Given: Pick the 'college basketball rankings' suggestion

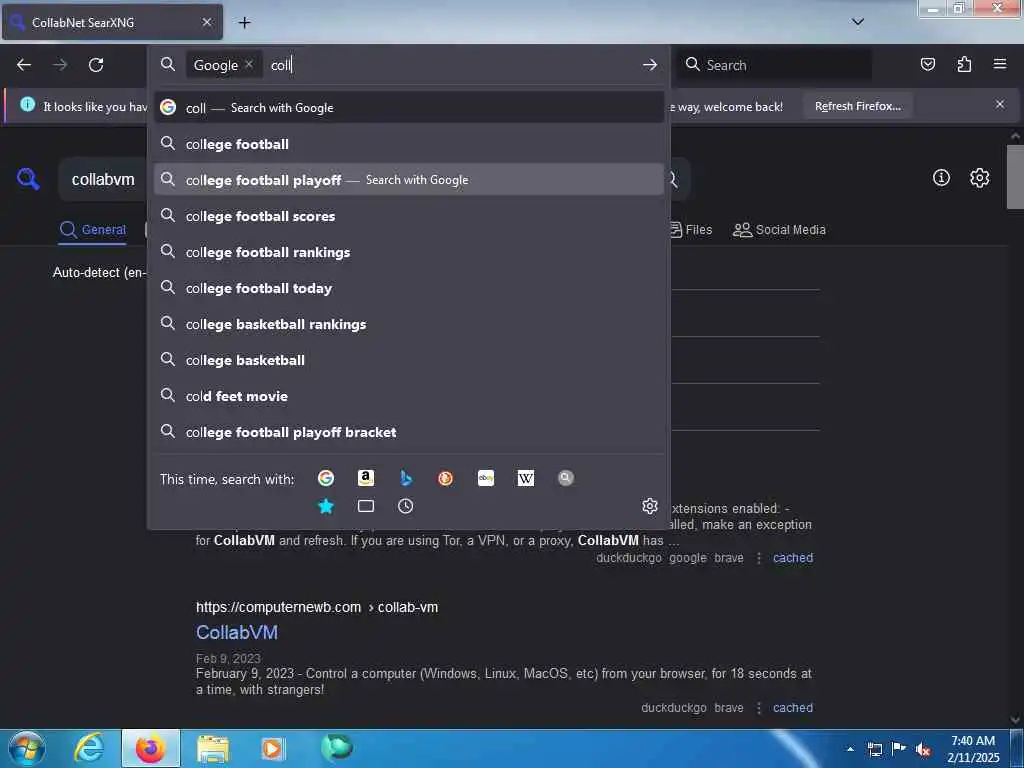Looking at the screenshot, I should click(x=409, y=323).
